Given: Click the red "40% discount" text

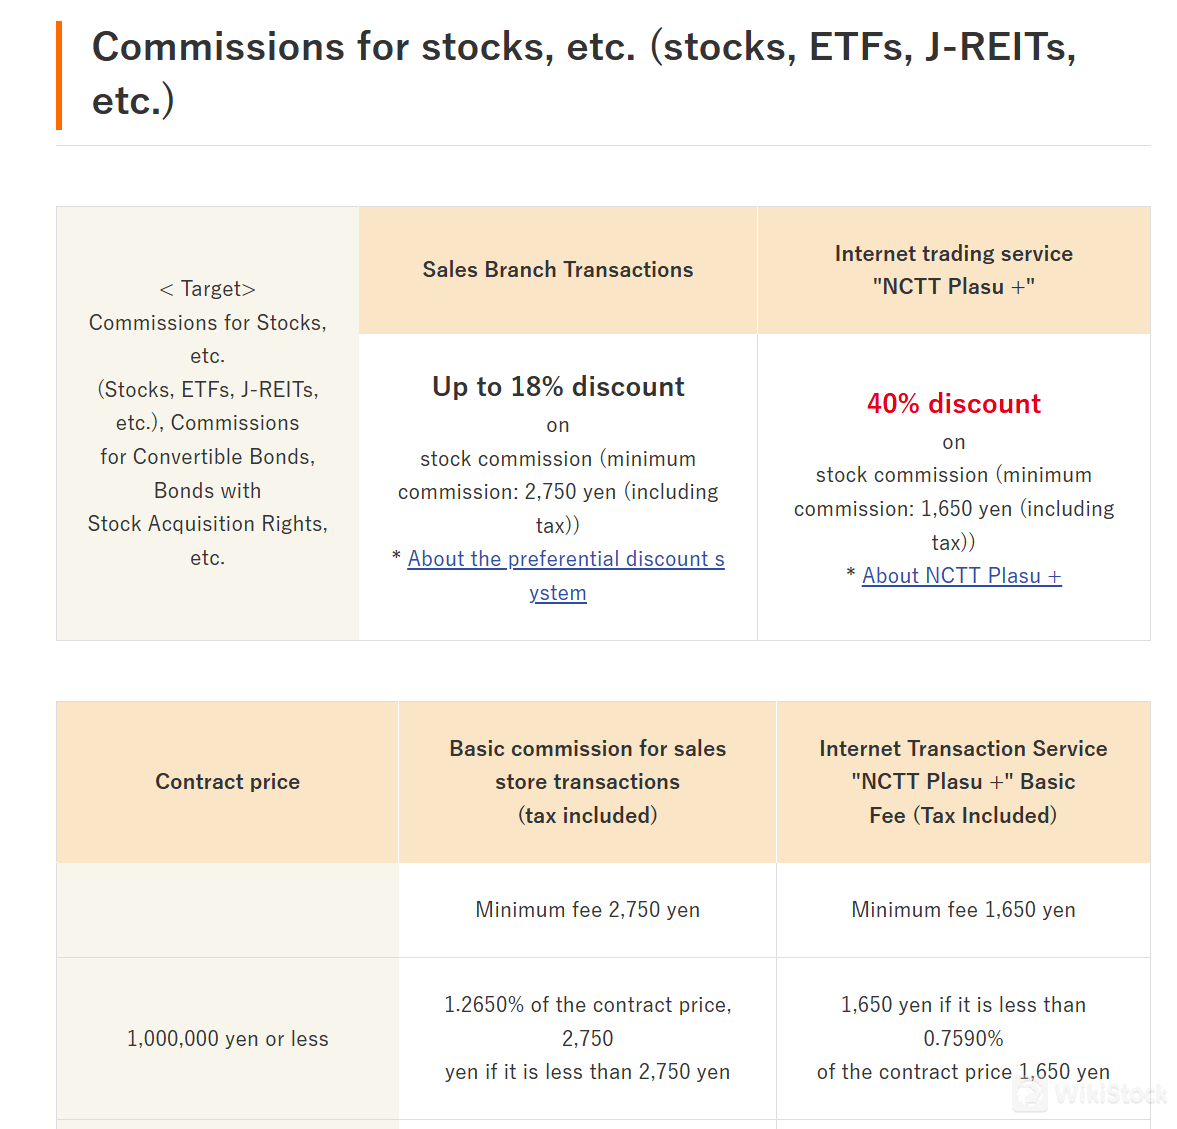Looking at the screenshot, I should [953, 404].
